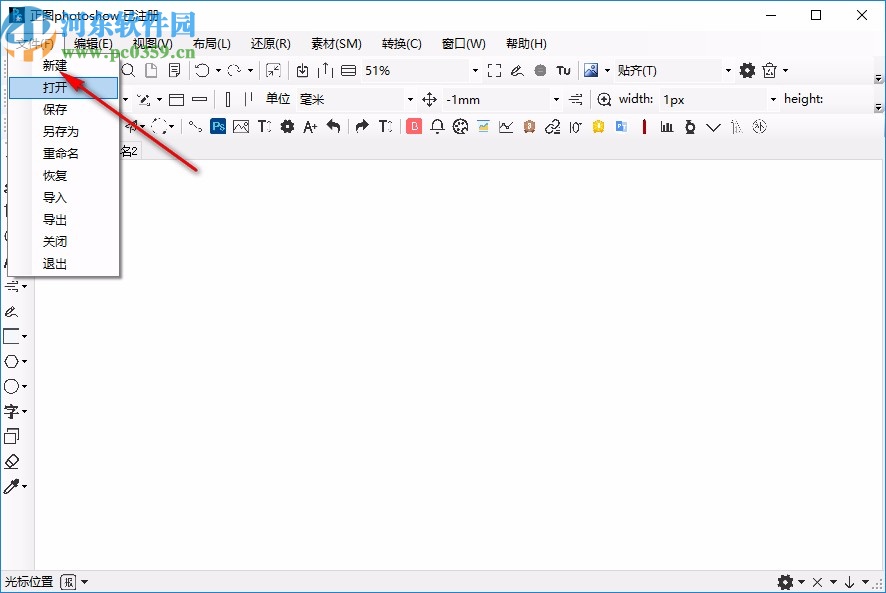This screenshot has height=593, width=886.
Task: Open the 贴齐(T) snap dropdown
Action: [x=728, y=71]
